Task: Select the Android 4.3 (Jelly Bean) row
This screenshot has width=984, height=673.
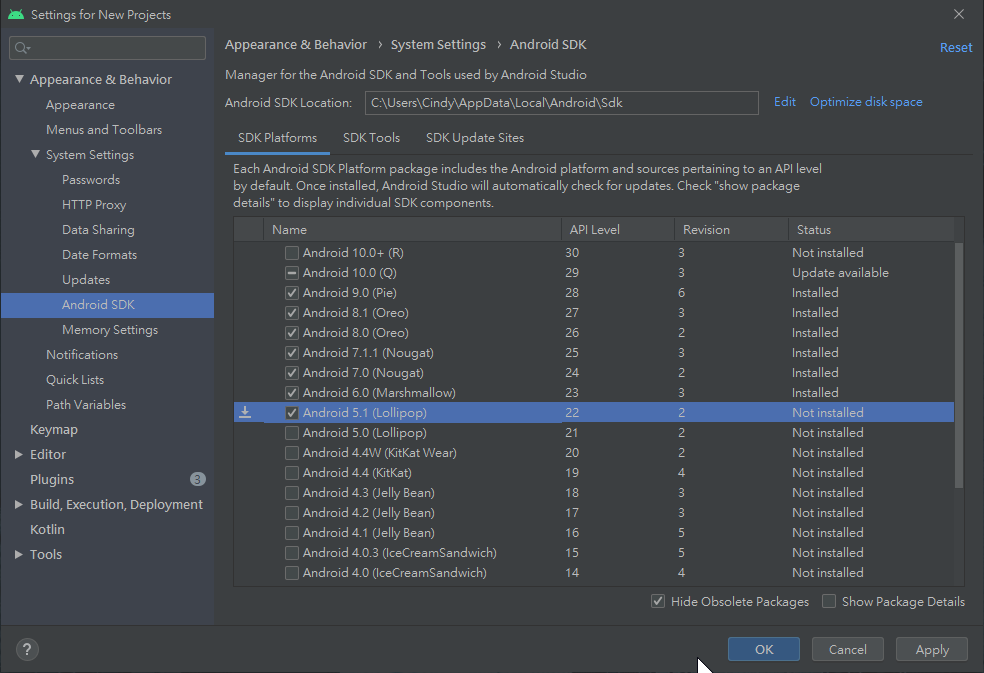Action: pos(594,493)
